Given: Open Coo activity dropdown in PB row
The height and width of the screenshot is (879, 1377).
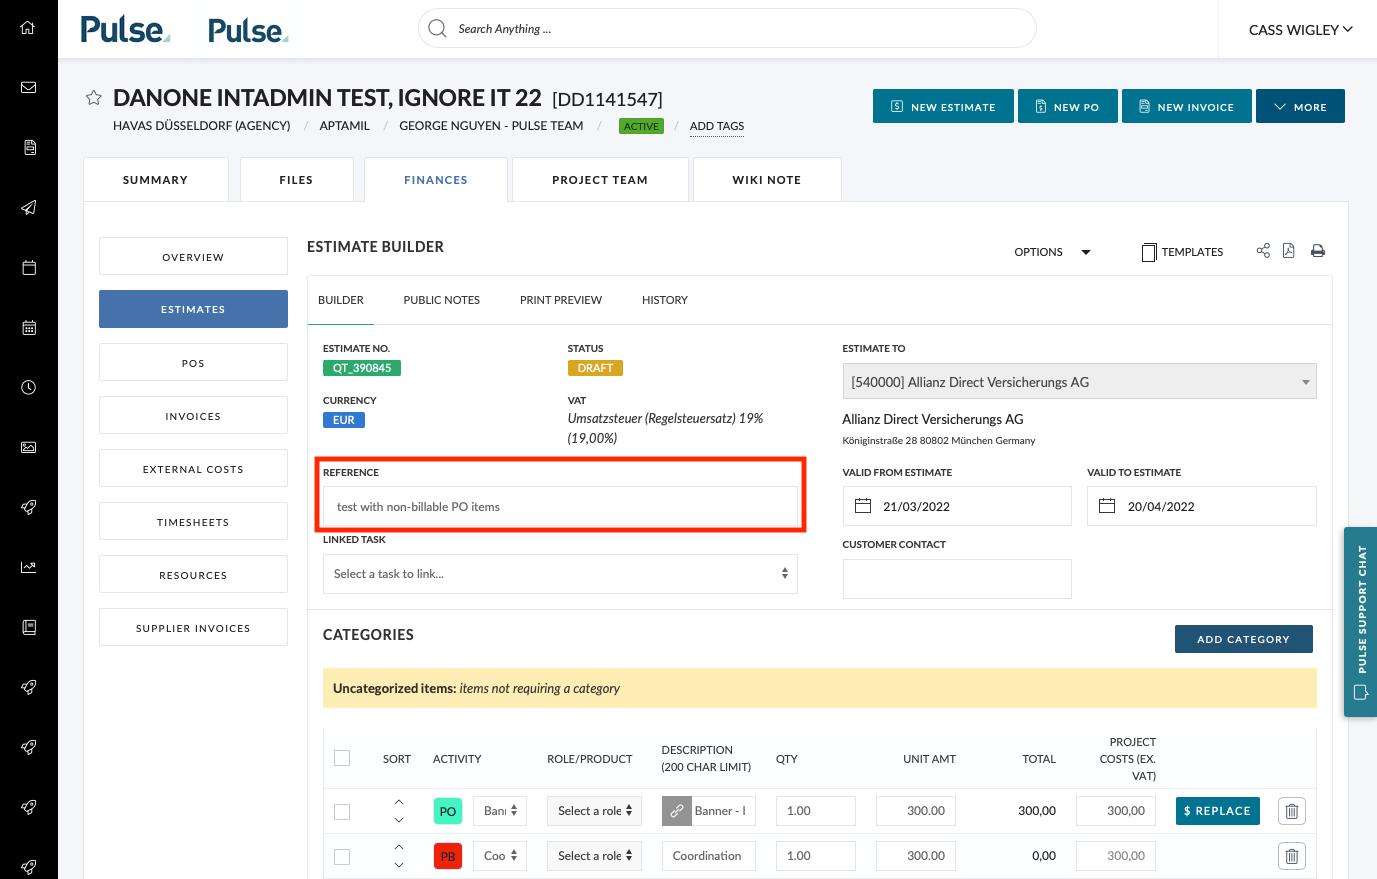Looking at the screenshot, I should 500,856.
